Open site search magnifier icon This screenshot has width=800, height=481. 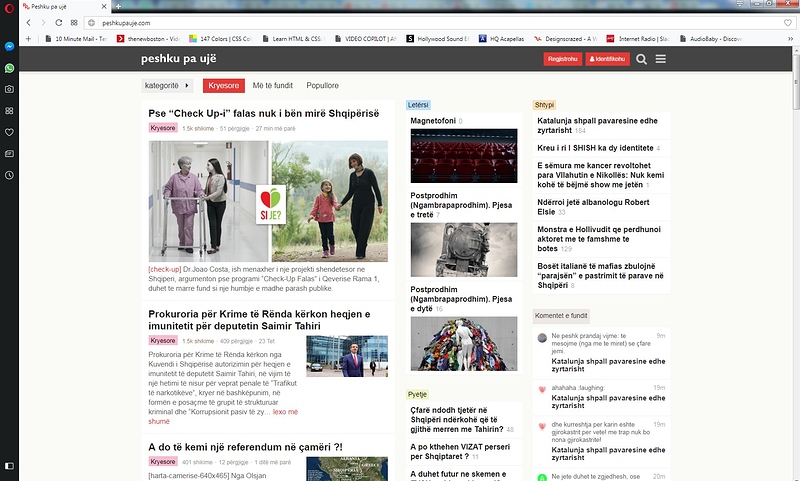tap(641, 59)
